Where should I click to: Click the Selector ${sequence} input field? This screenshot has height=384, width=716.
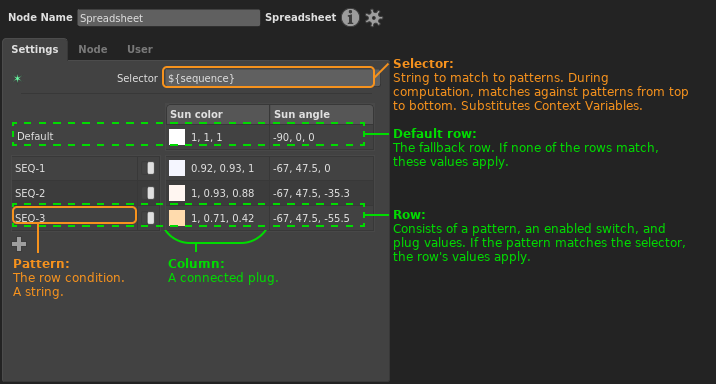[x=268, y=78]
